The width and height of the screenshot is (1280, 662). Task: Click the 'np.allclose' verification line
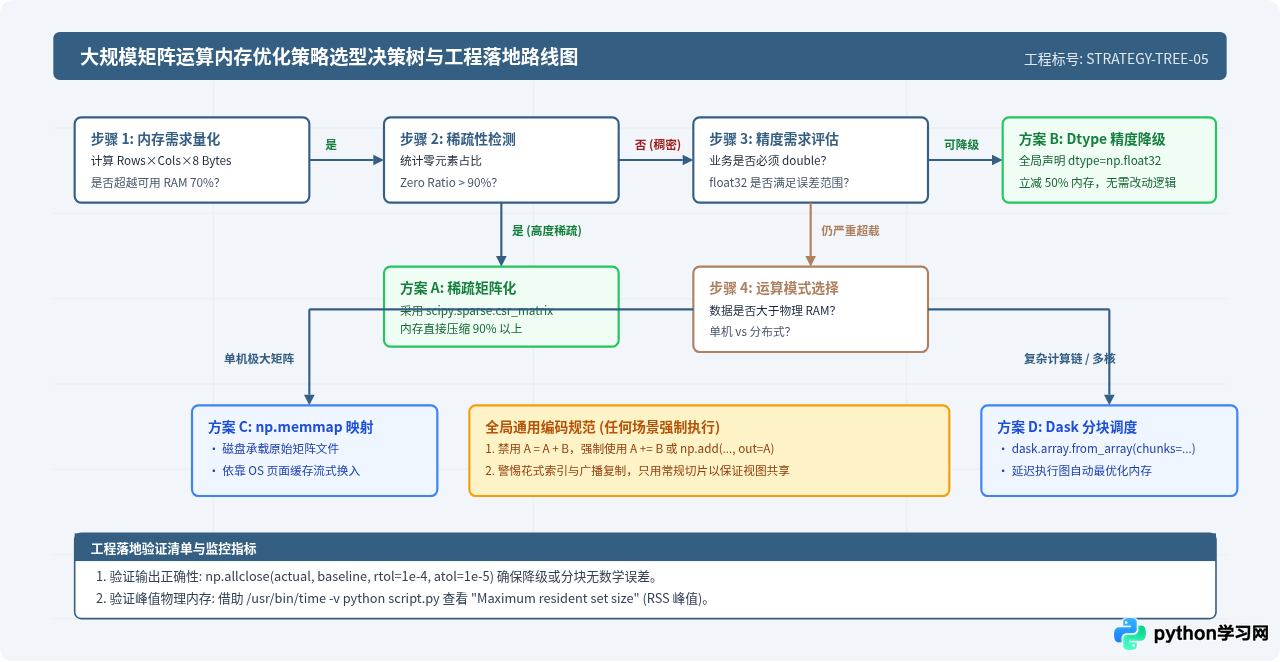tap(377, 577)
